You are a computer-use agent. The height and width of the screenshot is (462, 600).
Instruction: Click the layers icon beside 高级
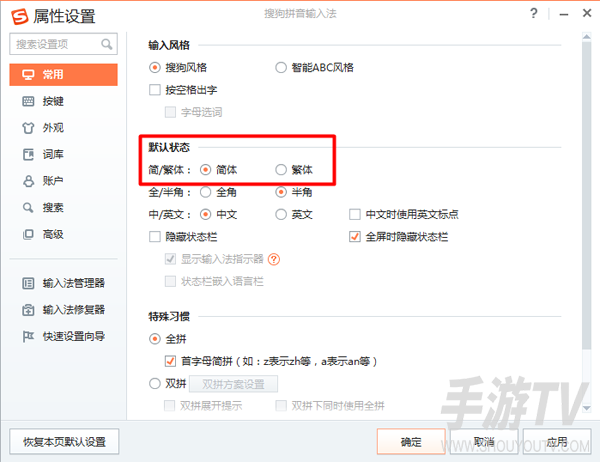(28, 234)
